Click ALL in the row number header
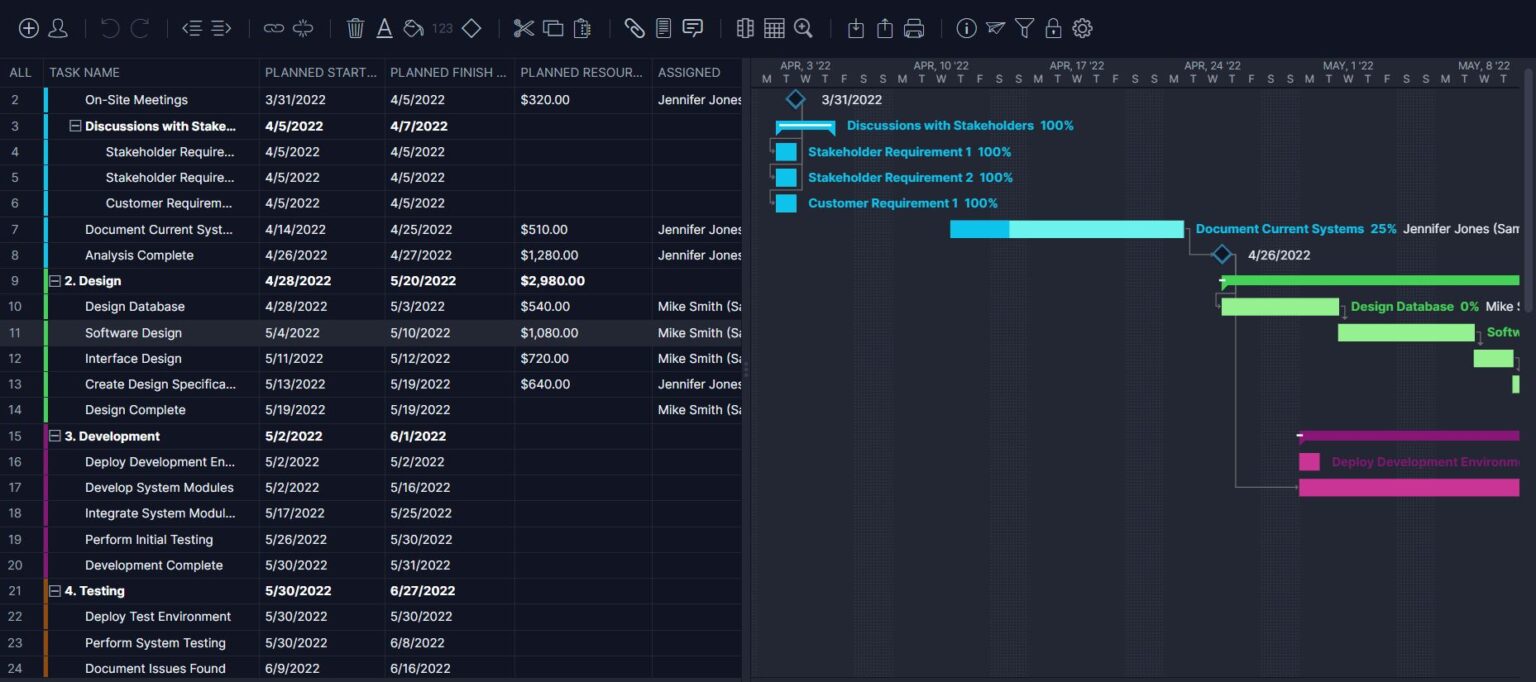The image size is (1536, 682). click(20, 72)
